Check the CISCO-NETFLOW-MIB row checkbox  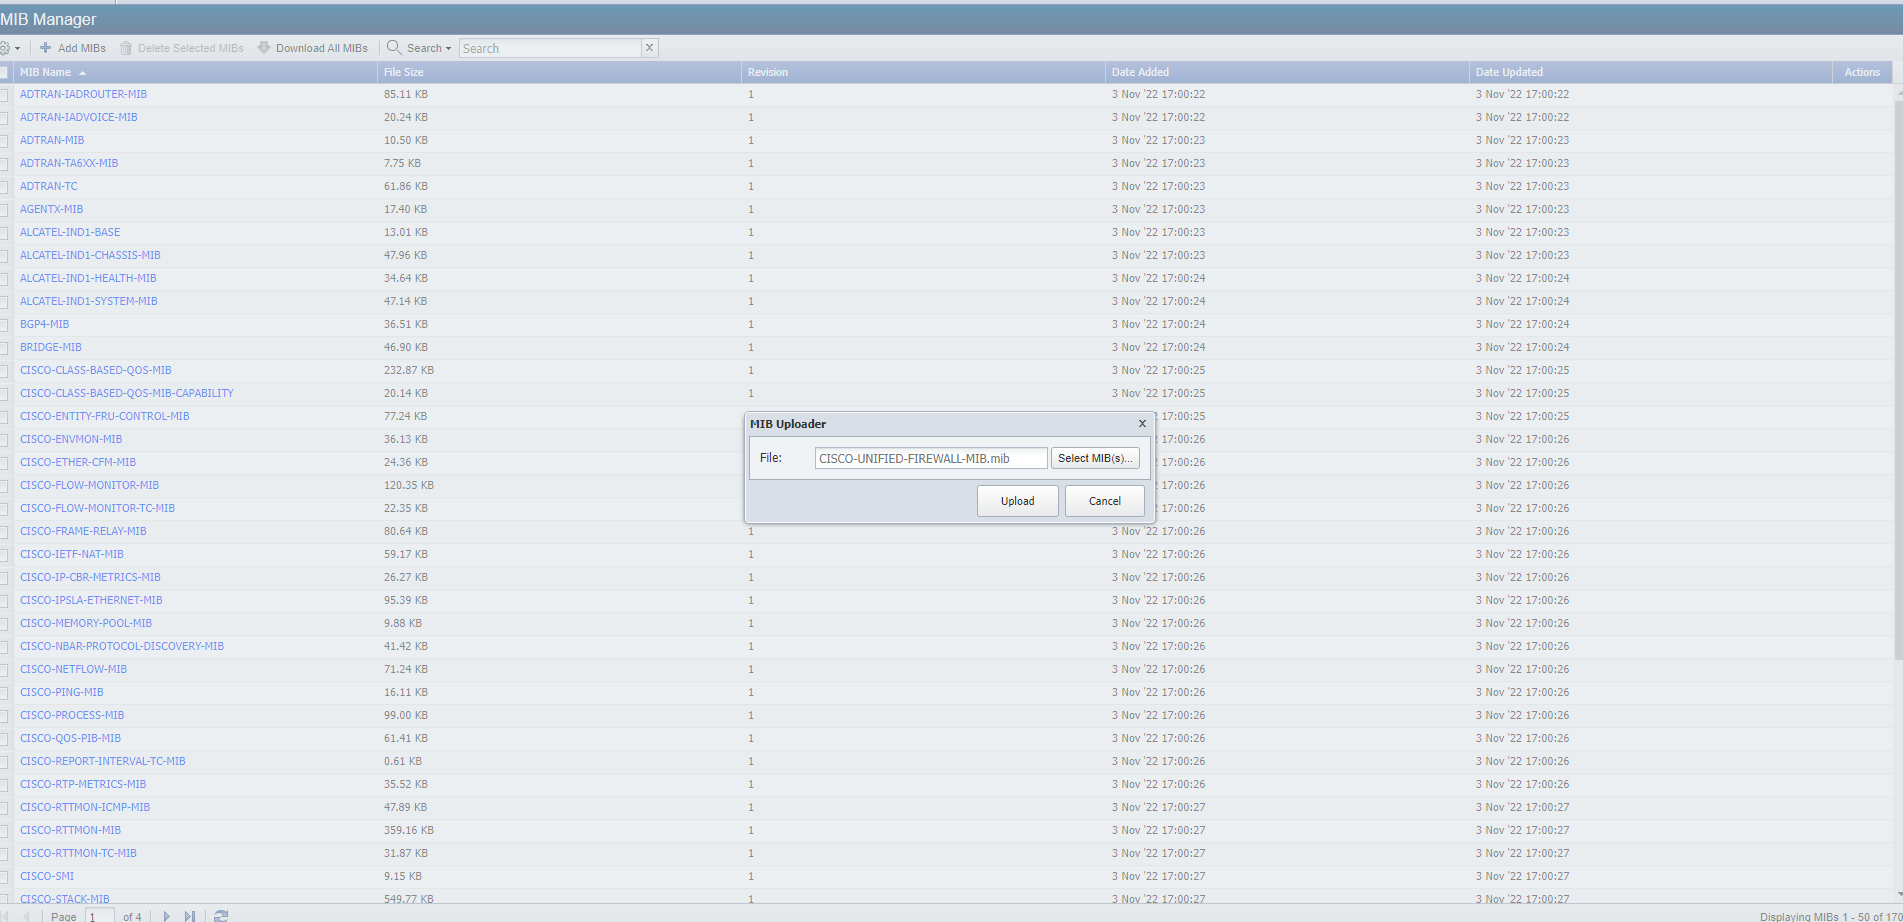pos(4,670)
